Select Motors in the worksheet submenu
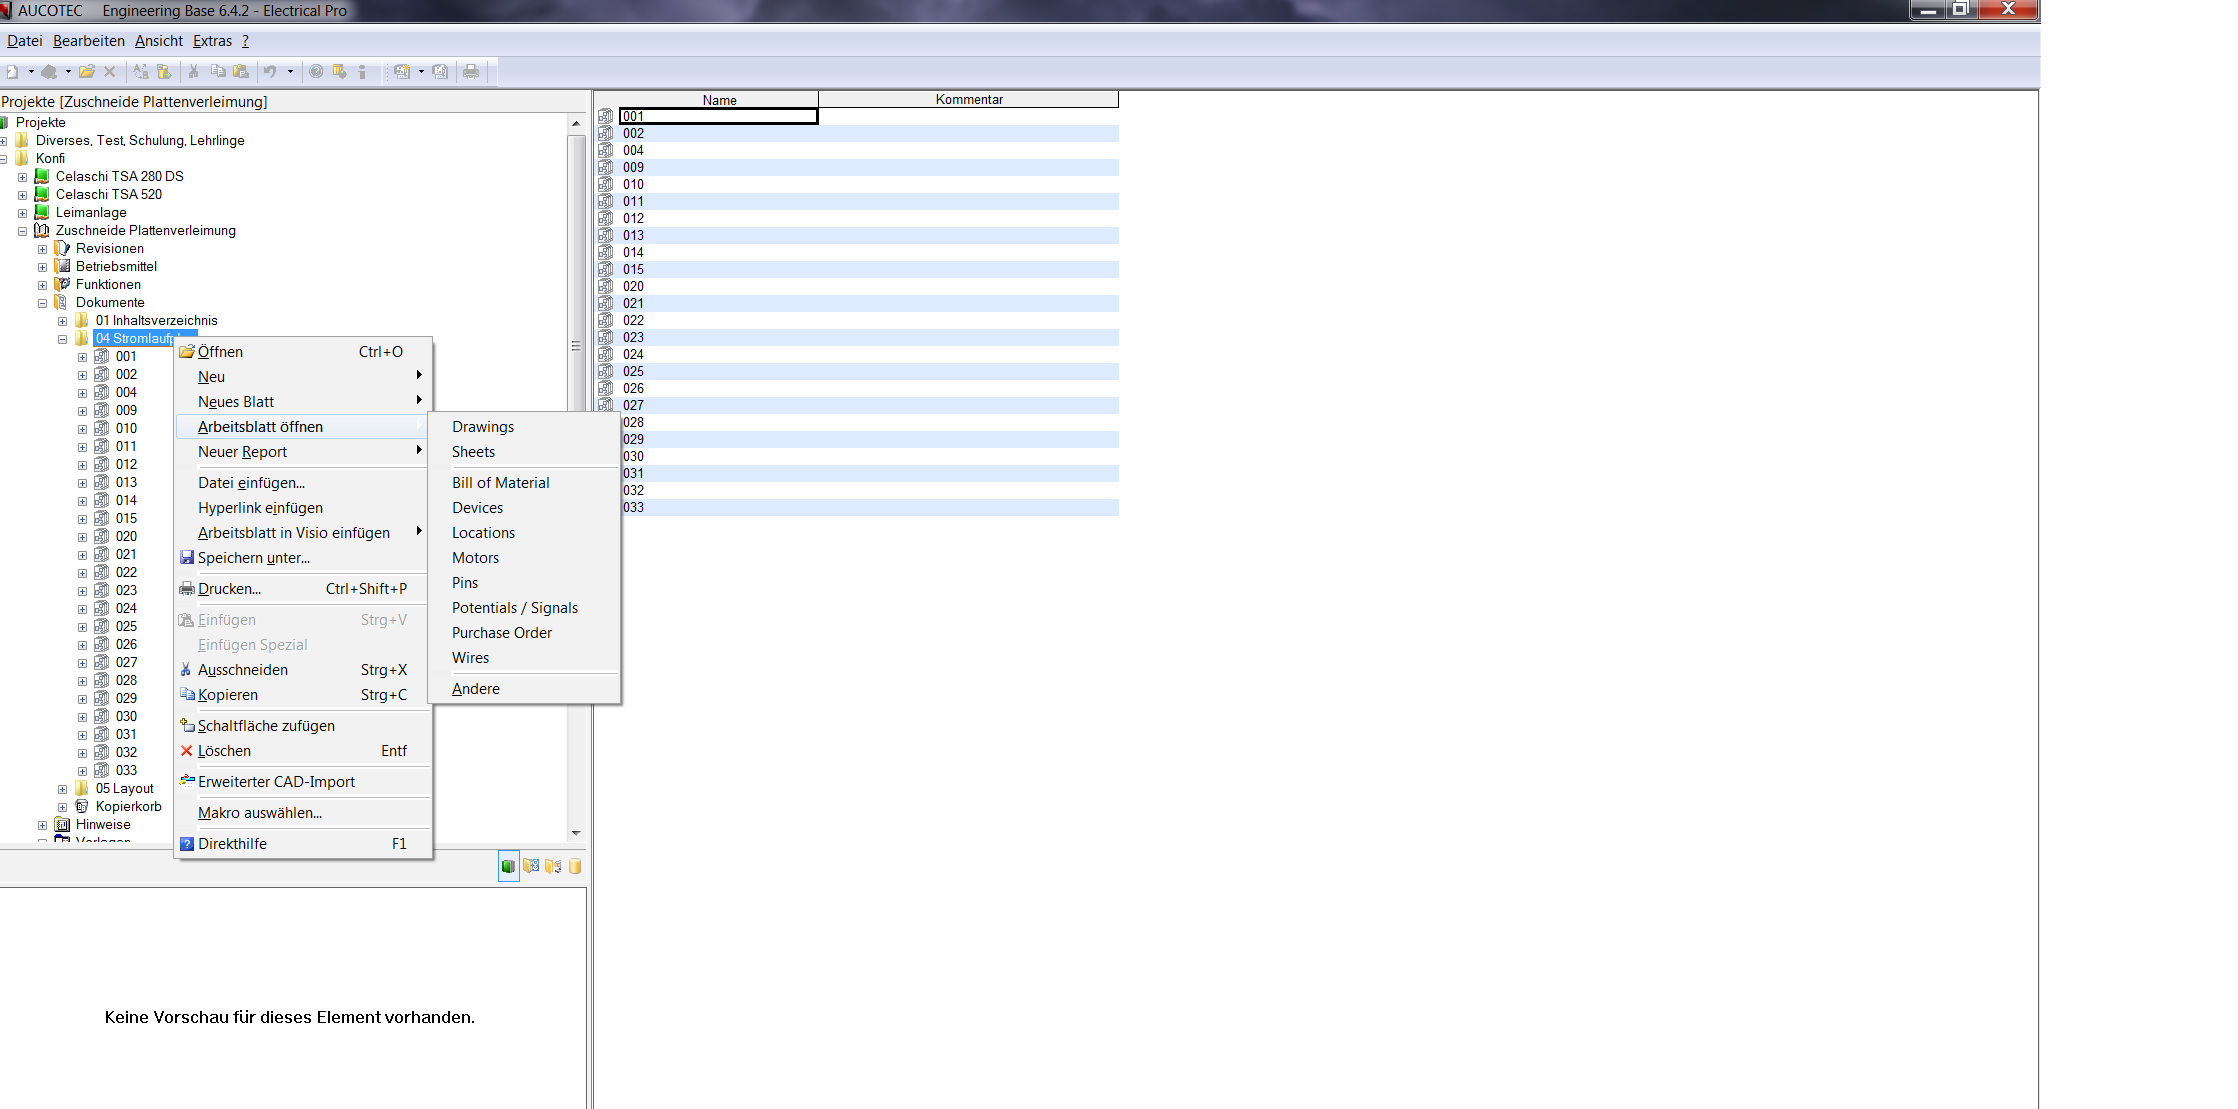2238x1109 pixels. (x=524, y=558)
